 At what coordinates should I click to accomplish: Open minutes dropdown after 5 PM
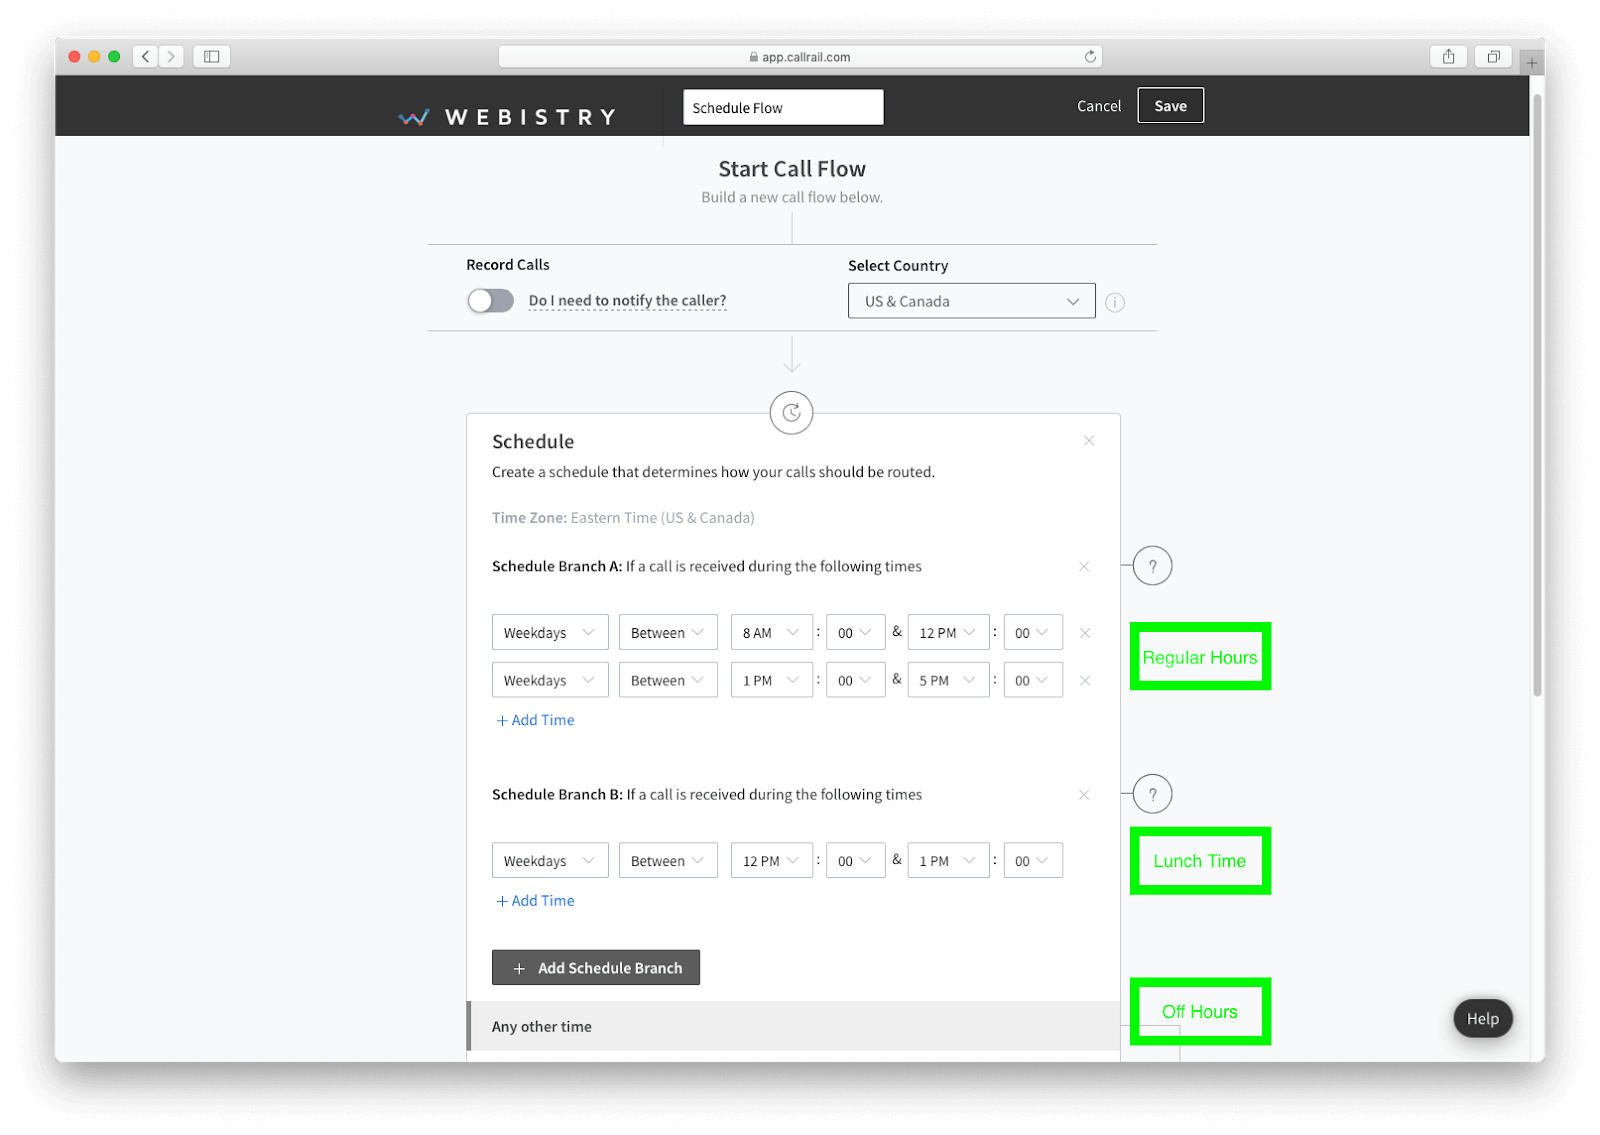coord(1033,681)
